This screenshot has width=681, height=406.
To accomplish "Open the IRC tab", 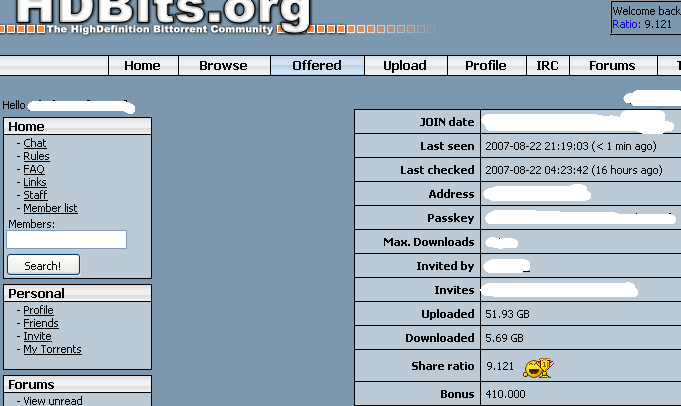I will point(547,66).
